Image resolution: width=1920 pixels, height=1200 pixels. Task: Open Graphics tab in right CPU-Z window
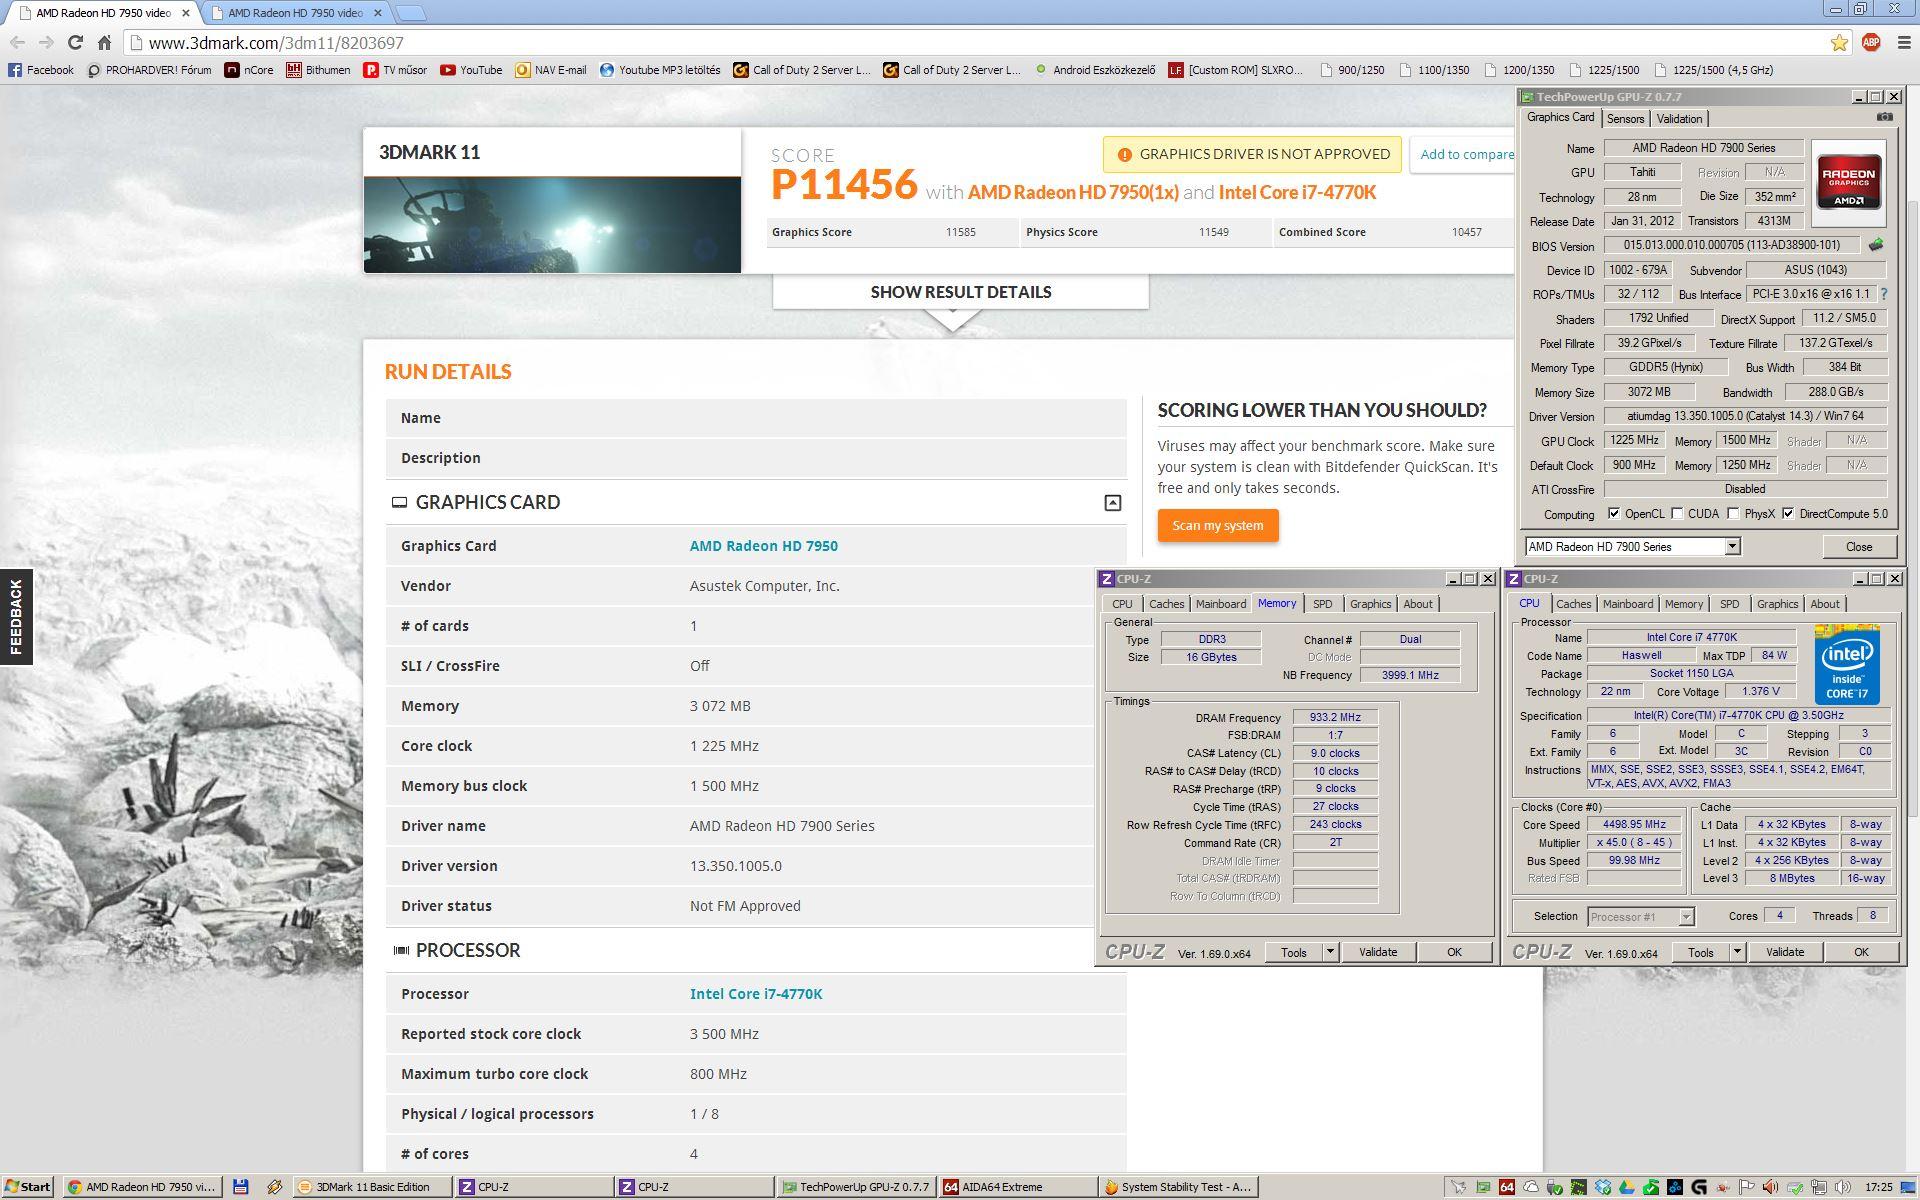pos(1777,604)
